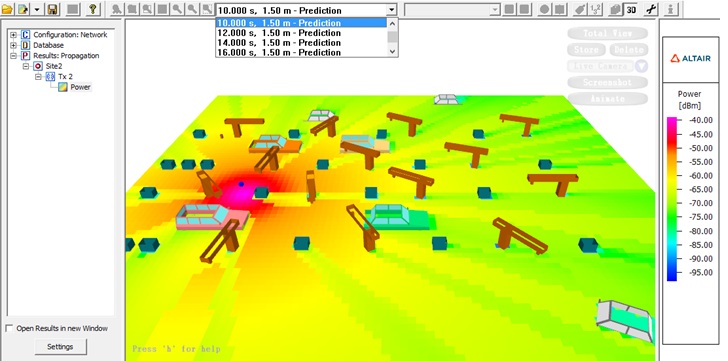Collapse the Site2 tree node
This screenshot has width=728, height=361.
point(26,66)
